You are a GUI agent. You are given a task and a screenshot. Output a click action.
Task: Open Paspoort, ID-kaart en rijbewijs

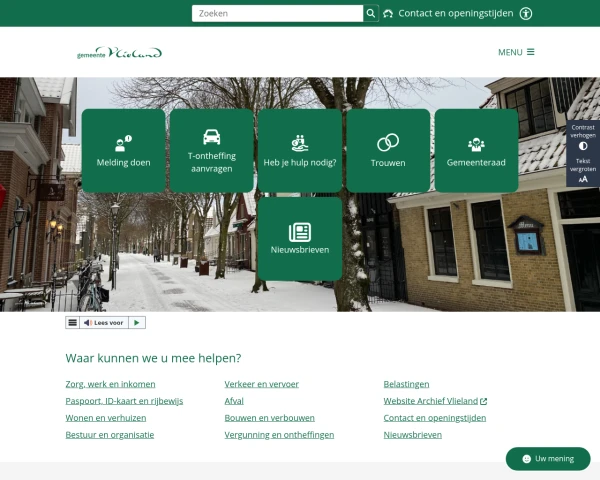coord(124,401)
